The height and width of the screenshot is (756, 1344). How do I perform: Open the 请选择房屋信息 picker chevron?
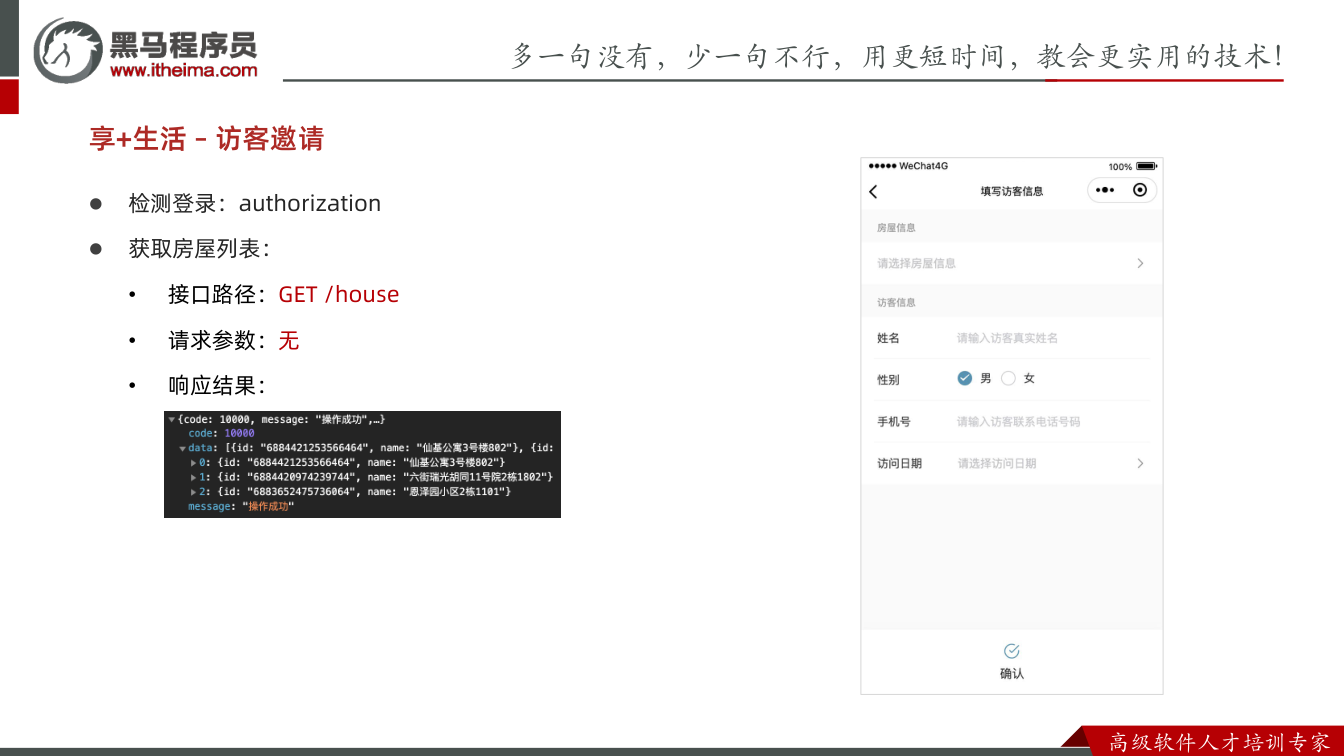pos(1140,263)
